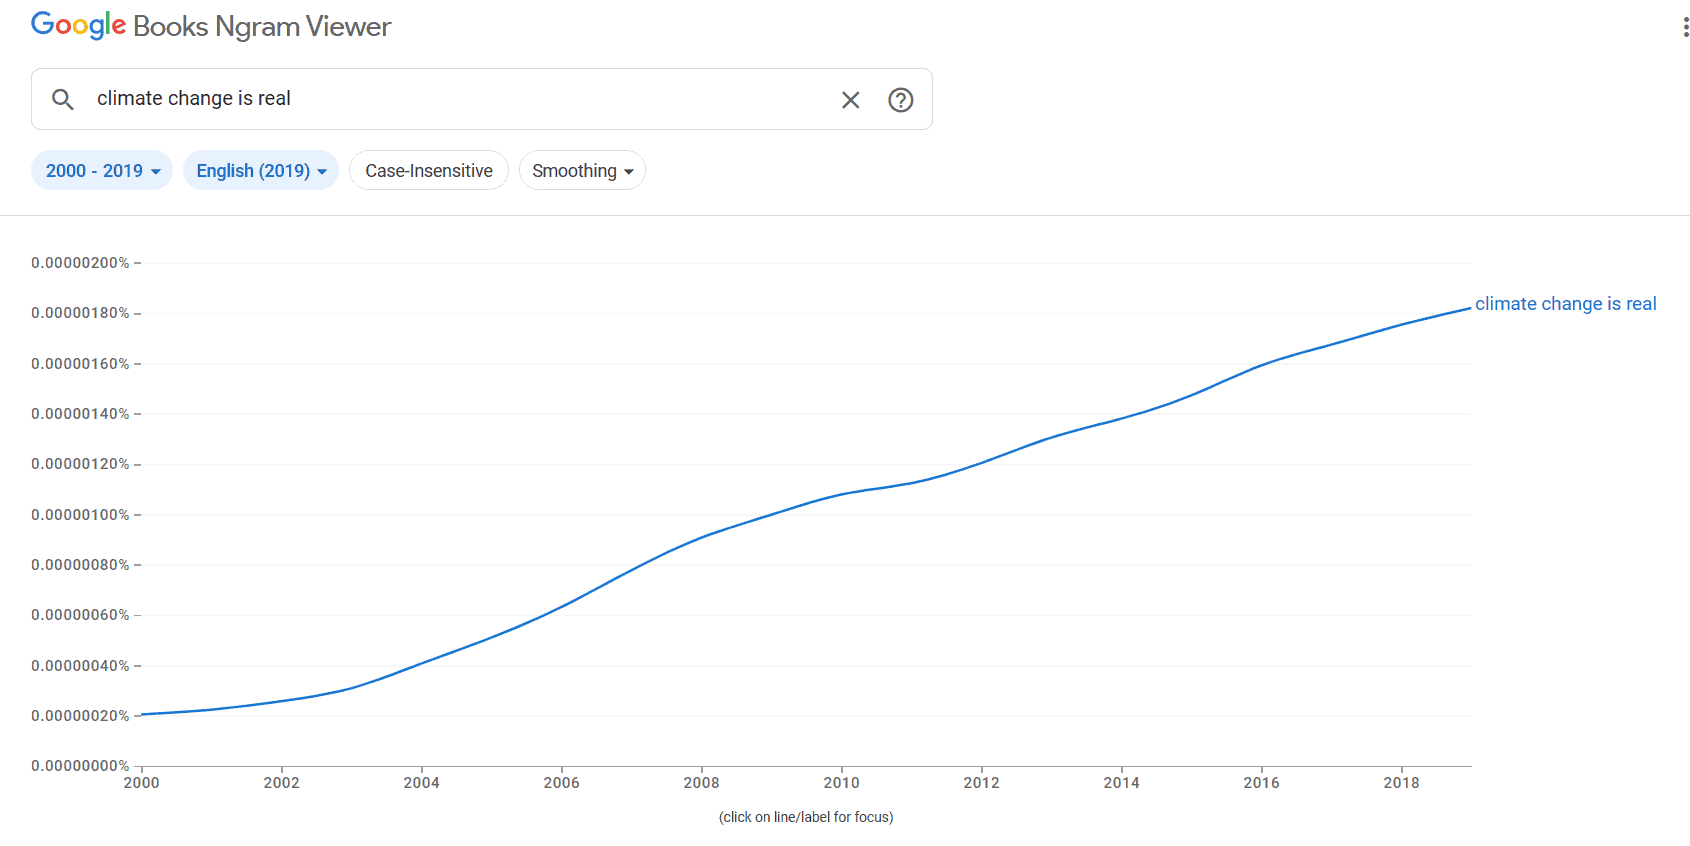Click the 0.00000200% y-axis label
The width and height of the screenshot is (1690, 846).
tap(80, 263)
